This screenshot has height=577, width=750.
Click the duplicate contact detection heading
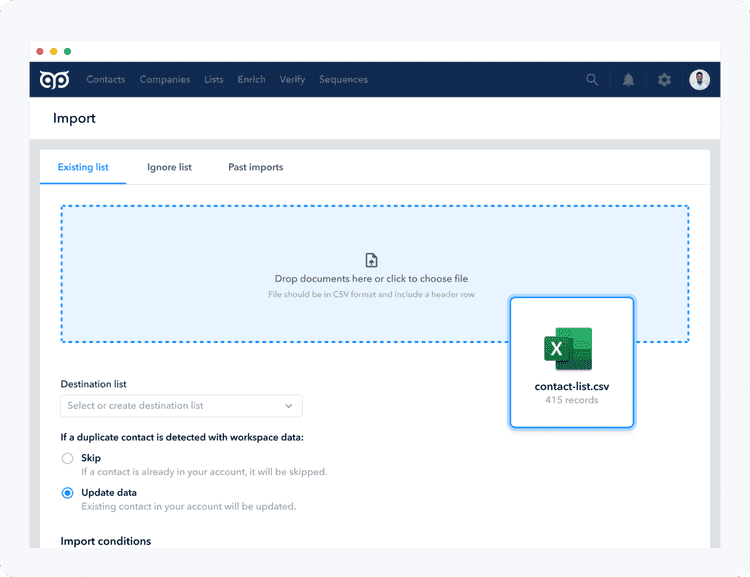(x=182, y=437)
